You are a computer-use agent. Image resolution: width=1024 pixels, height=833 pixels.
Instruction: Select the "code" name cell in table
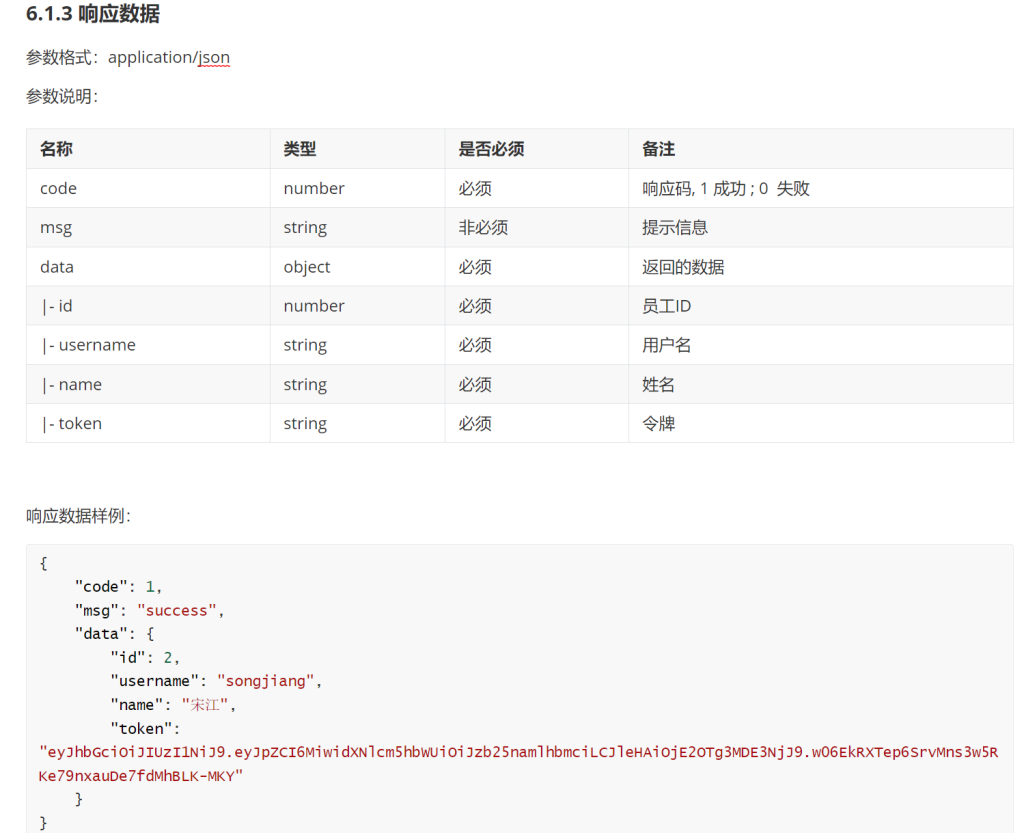tap(58, 188)
